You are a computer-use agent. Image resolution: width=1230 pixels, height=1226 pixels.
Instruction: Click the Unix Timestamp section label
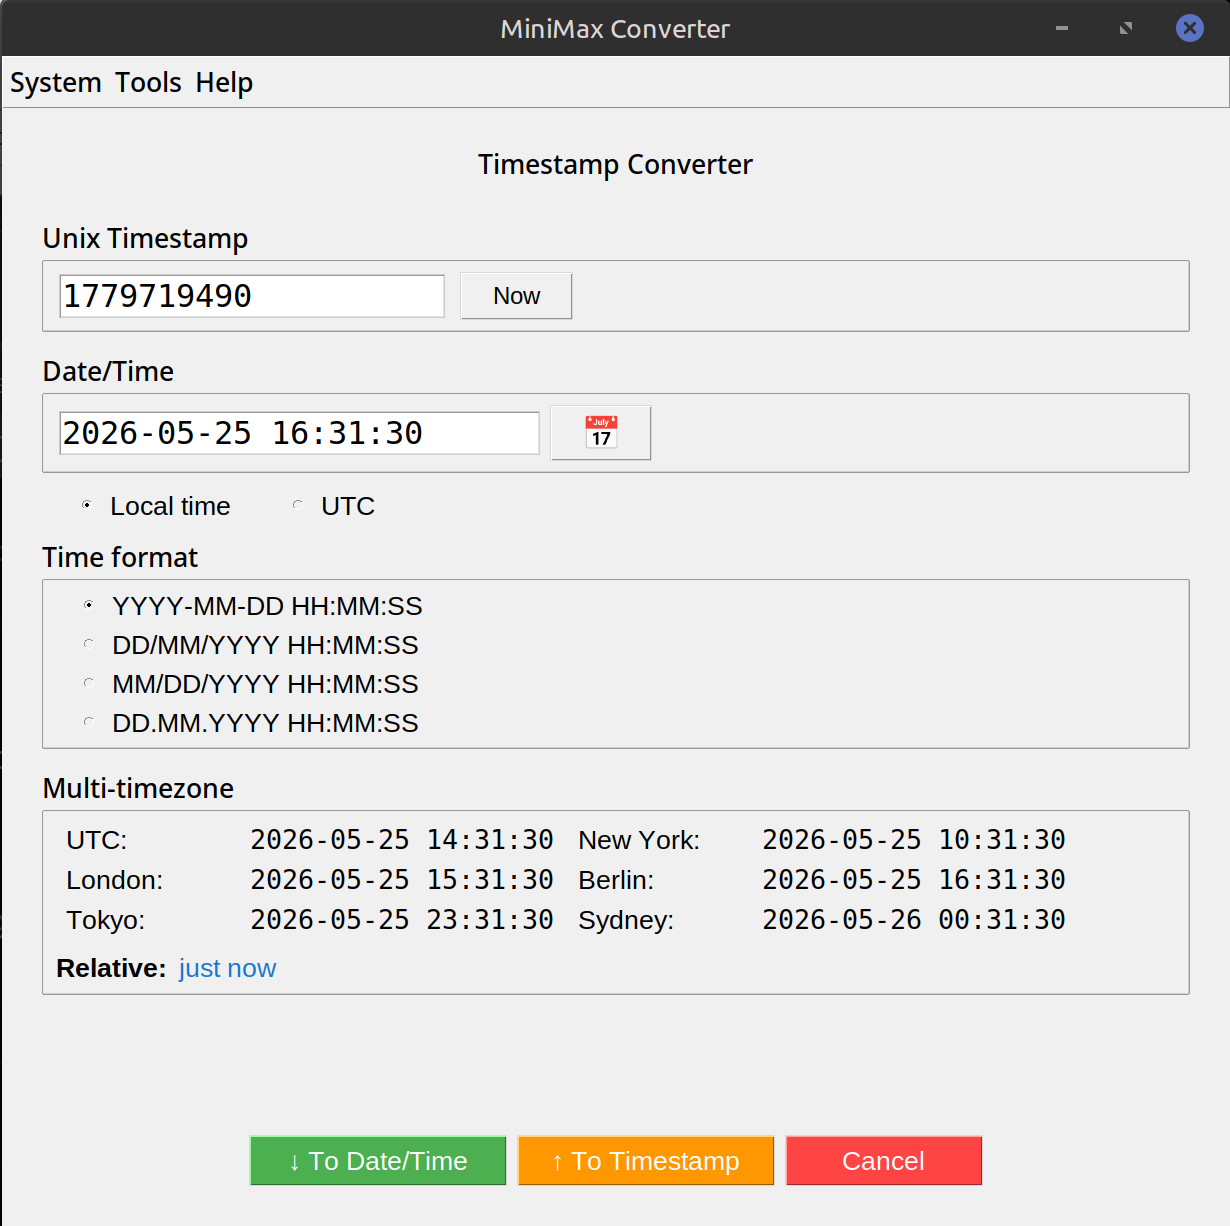[145, 239]
